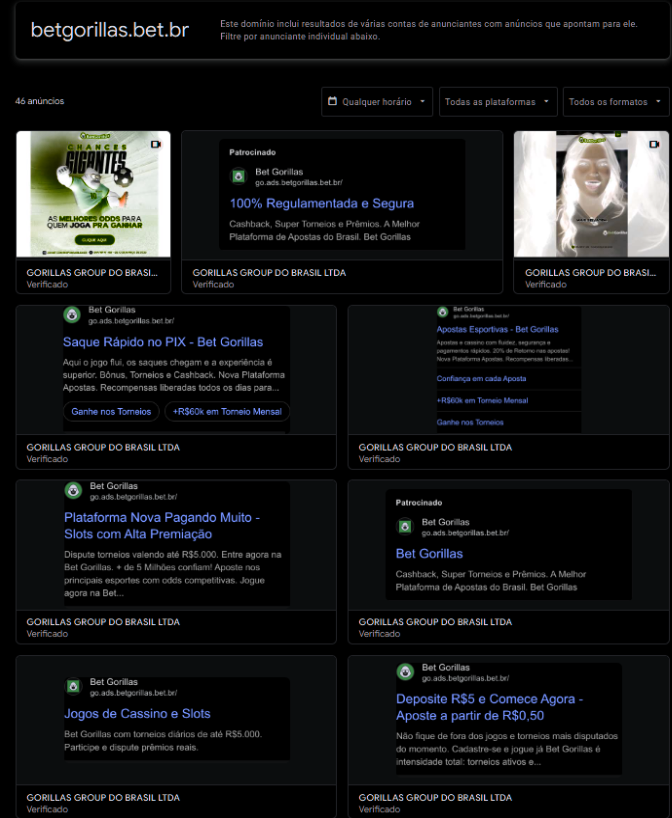Screen dimensions: 672x818
Task: Click the calendar icon in the date filter
Action: coord(332,102)
